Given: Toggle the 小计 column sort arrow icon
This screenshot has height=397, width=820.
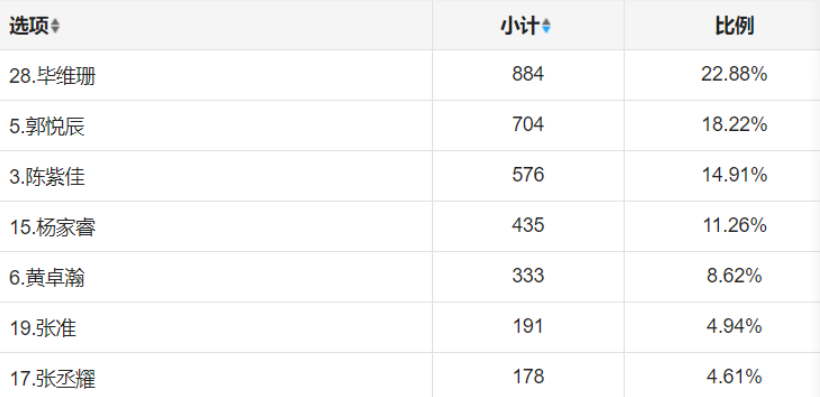Looking at the screenshot, I should (x=546, y=26).
